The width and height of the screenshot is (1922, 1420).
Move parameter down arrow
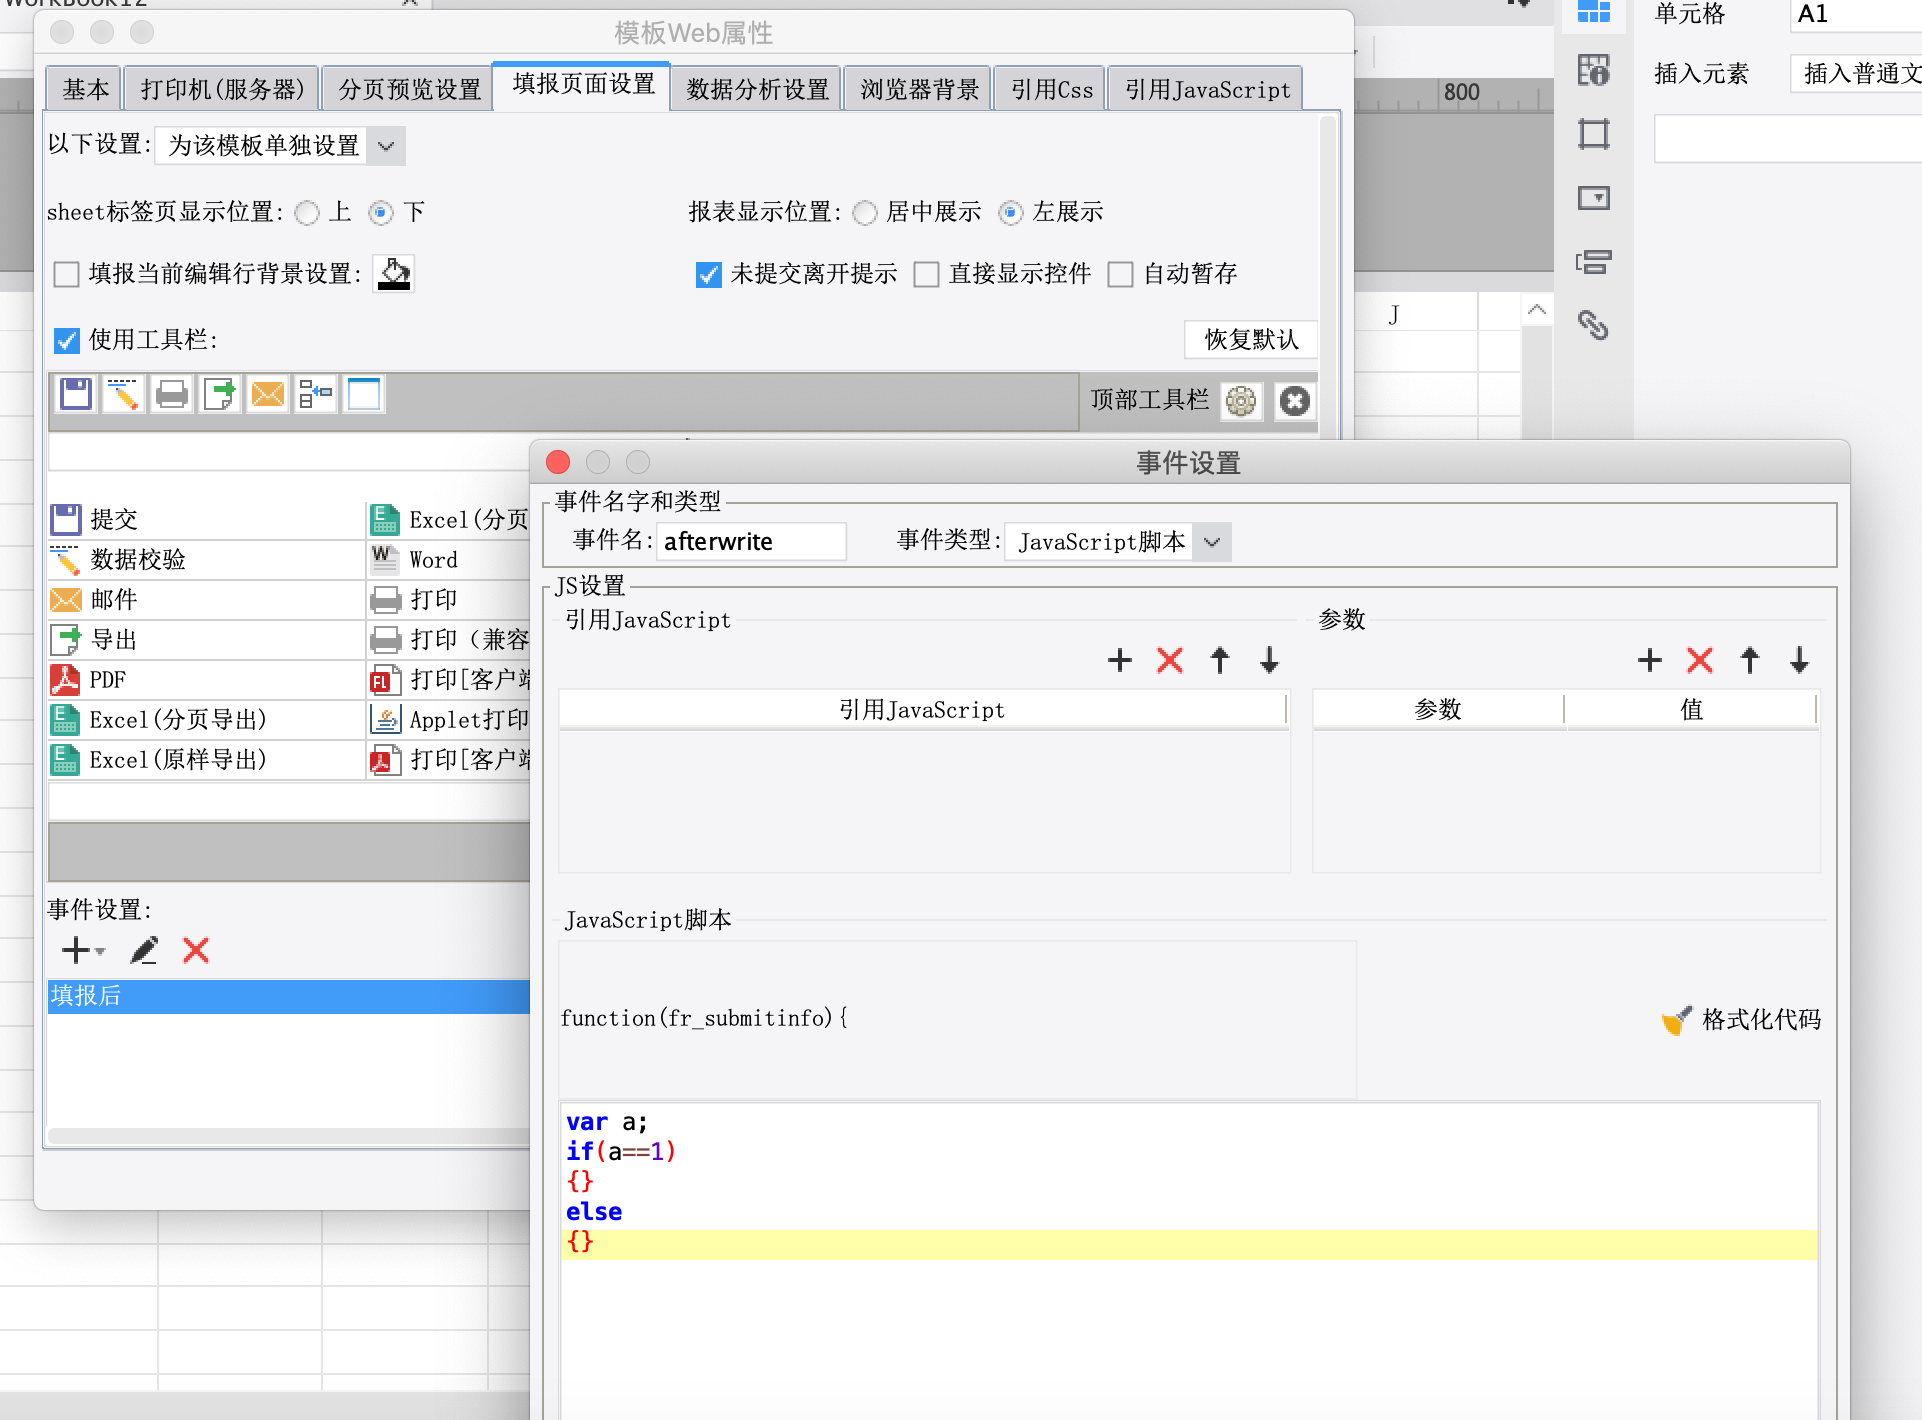coord(1800,660)
